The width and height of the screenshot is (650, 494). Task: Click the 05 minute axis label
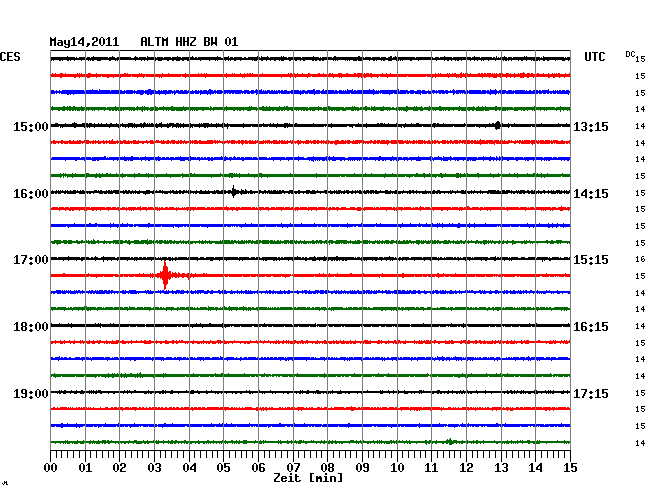[x=223, y=467]
